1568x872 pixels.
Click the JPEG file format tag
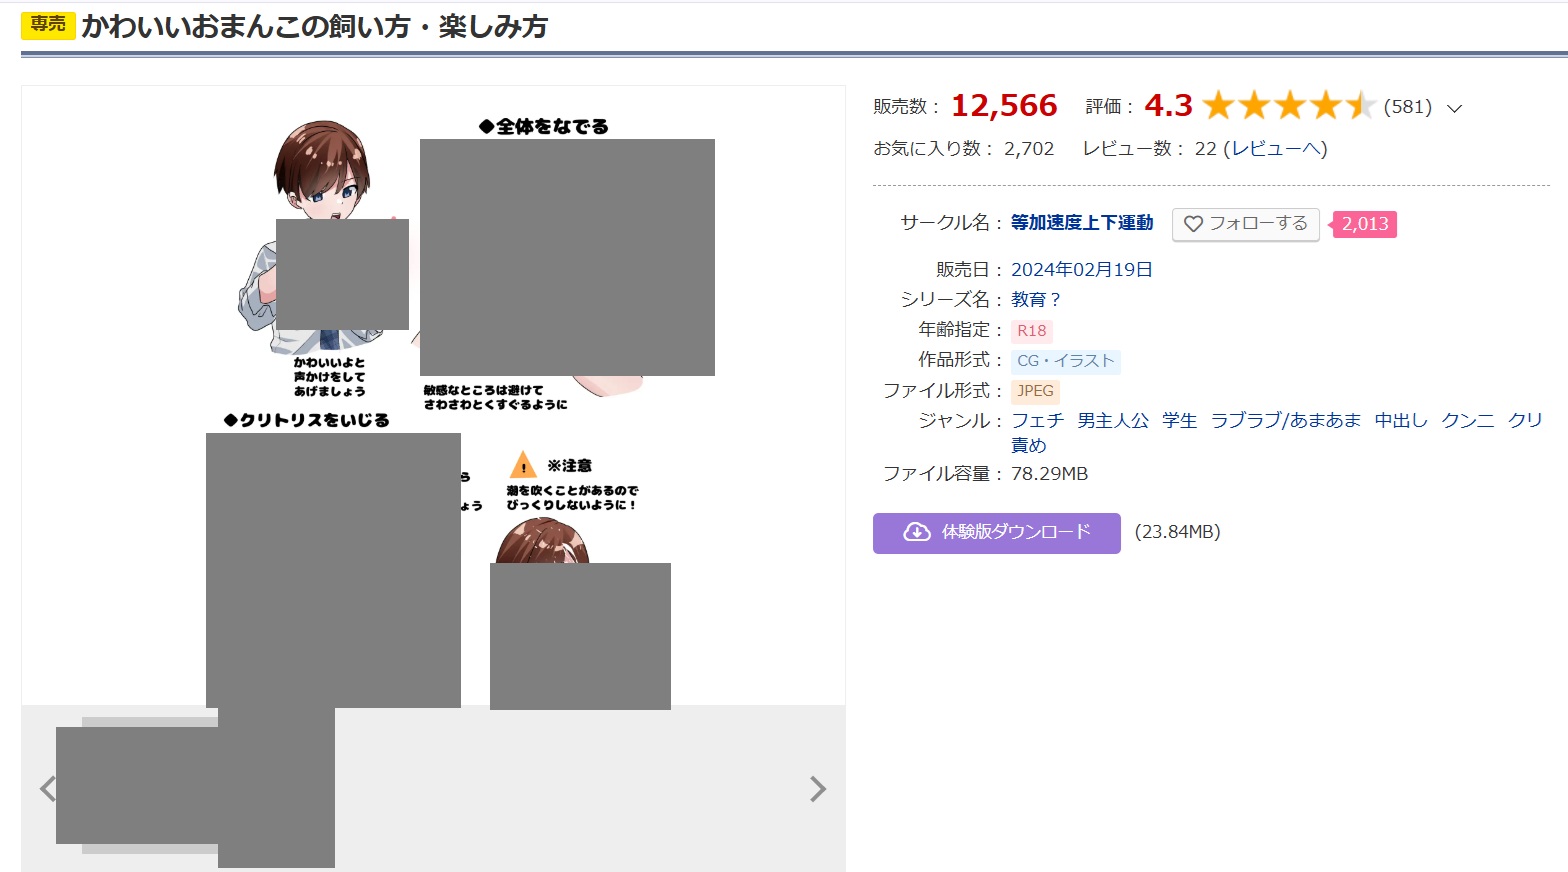(x=1035, y=391)
